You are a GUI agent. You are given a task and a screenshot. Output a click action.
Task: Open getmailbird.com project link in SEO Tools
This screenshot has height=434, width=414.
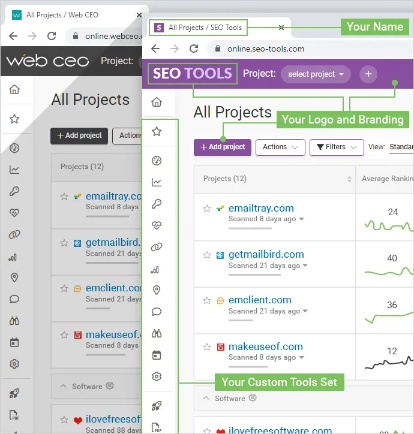(266, 255)
